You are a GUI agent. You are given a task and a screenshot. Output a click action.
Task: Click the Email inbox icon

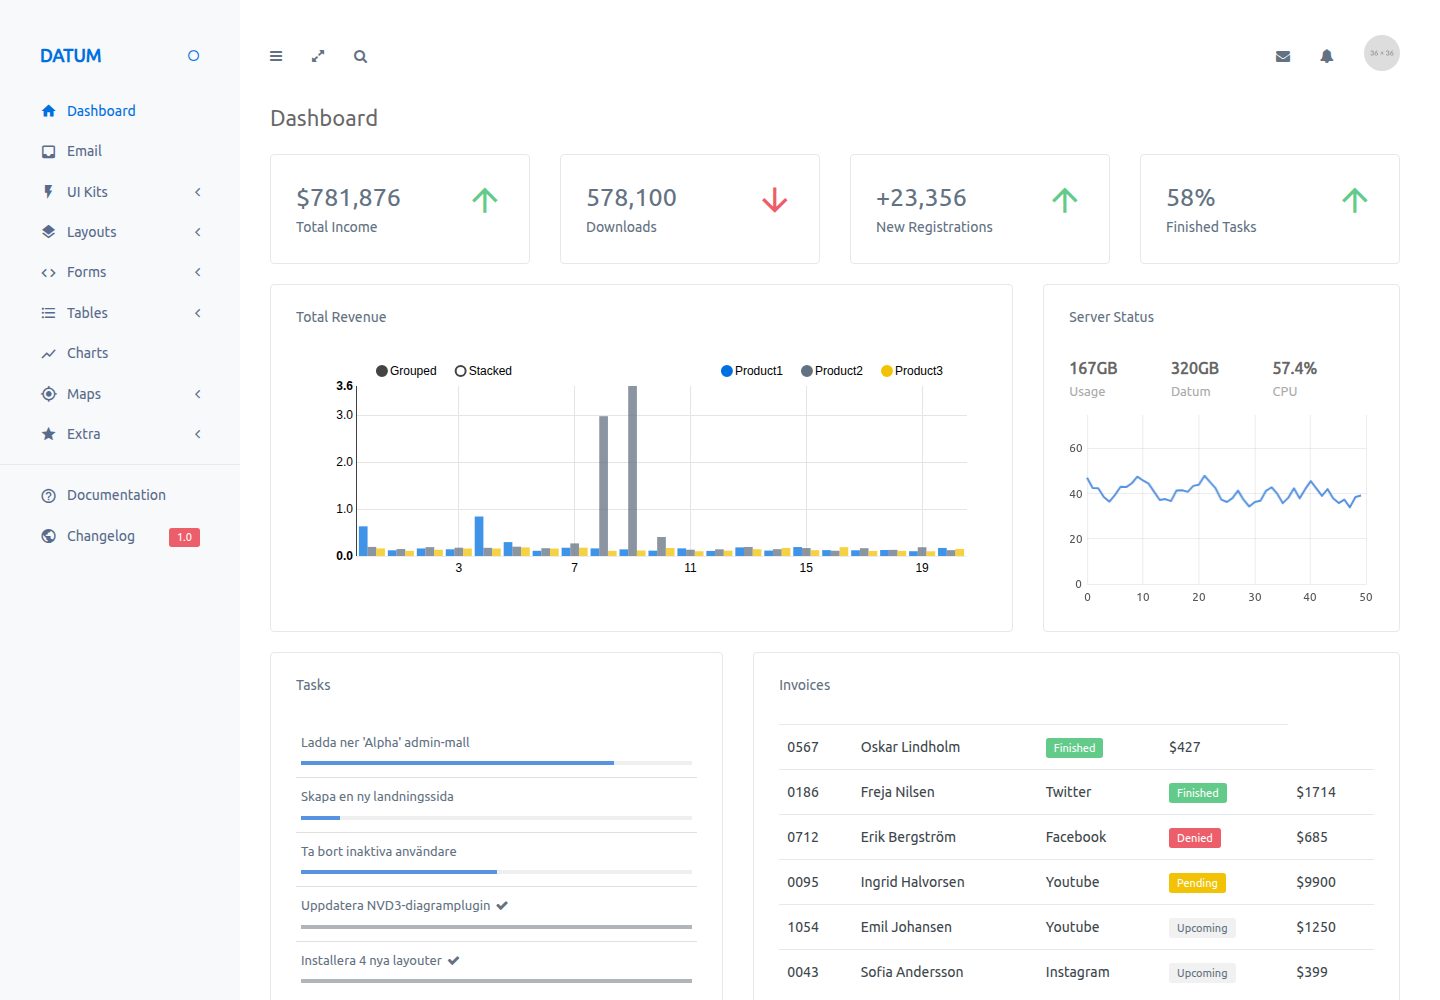48,152
